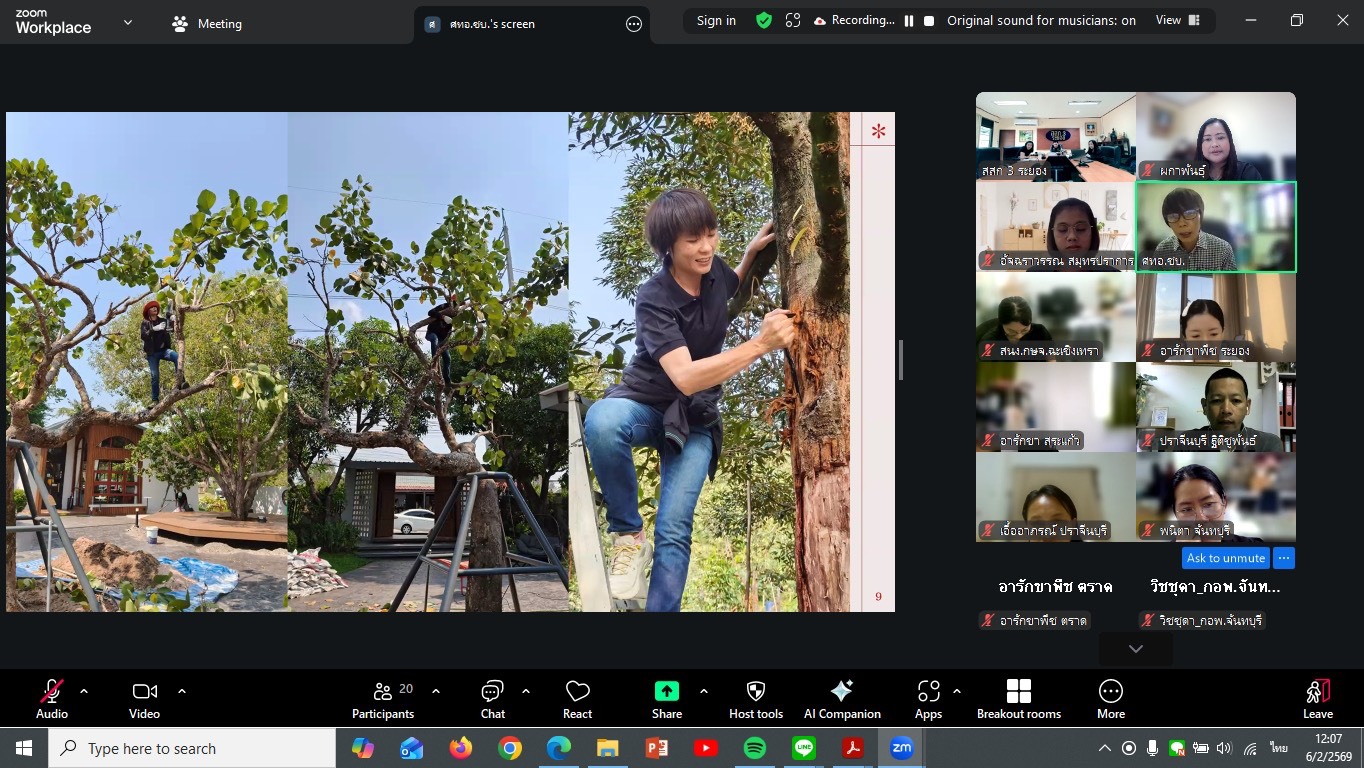The height and width of the screenshot is (768, 1364).
Task: Open Breakout rooms grid icon
Action: tap(1018, 692)
